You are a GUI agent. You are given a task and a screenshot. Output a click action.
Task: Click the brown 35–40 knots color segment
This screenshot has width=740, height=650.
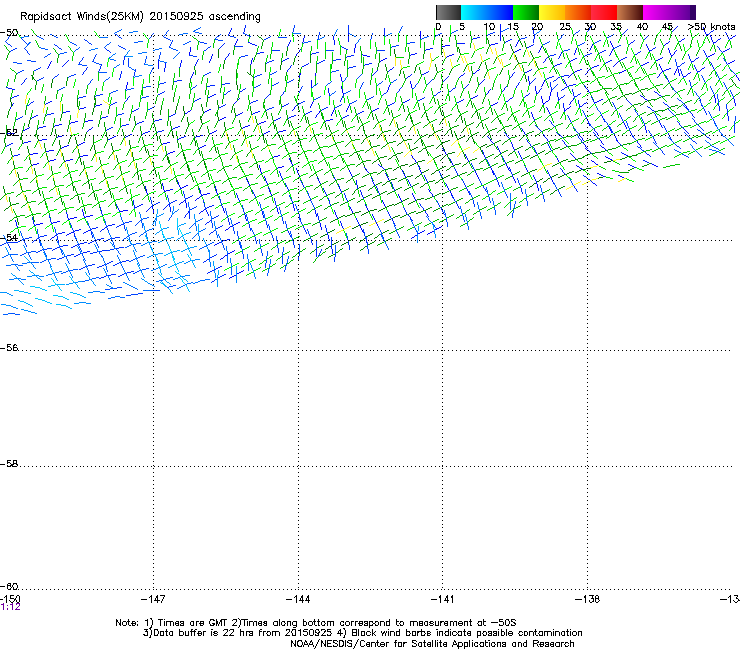click(630, 12)
